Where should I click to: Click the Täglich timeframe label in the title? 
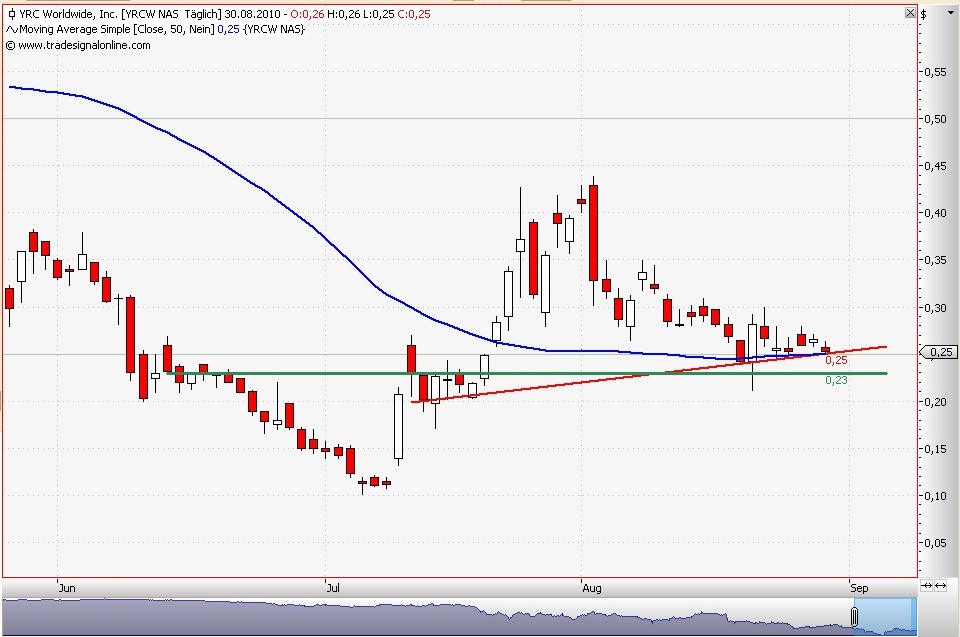(x=202, y=14)
